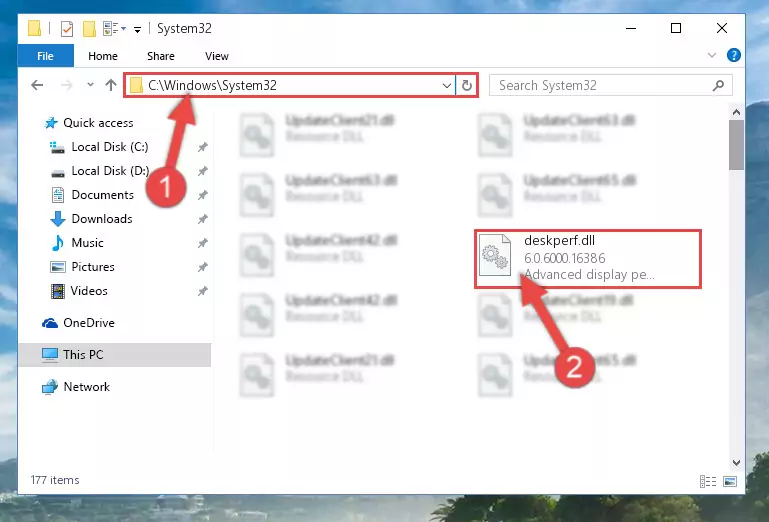This screenshot has width=769, height=522.
Task: Open the File menu
Action: (x=46, y=56)
